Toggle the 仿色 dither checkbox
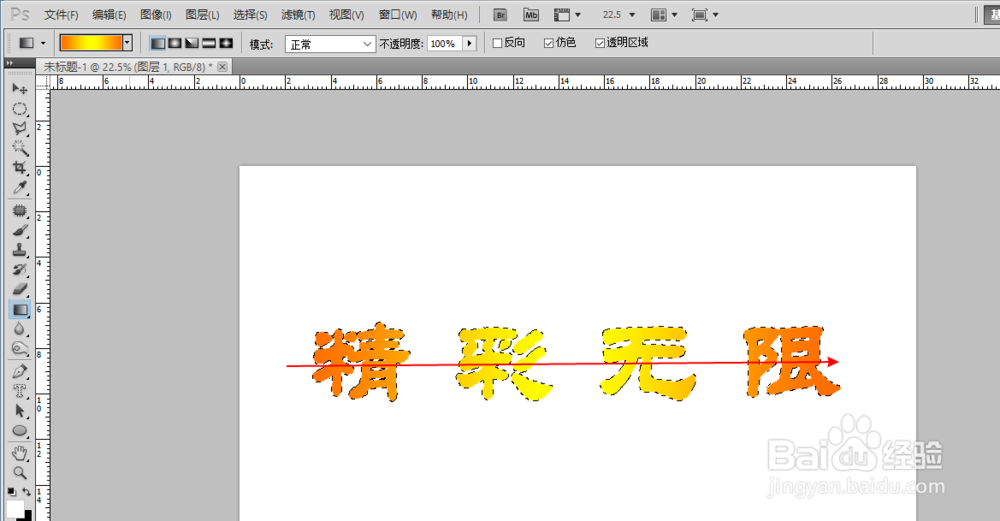The image size is (1000, 521). tap(548, 43)
